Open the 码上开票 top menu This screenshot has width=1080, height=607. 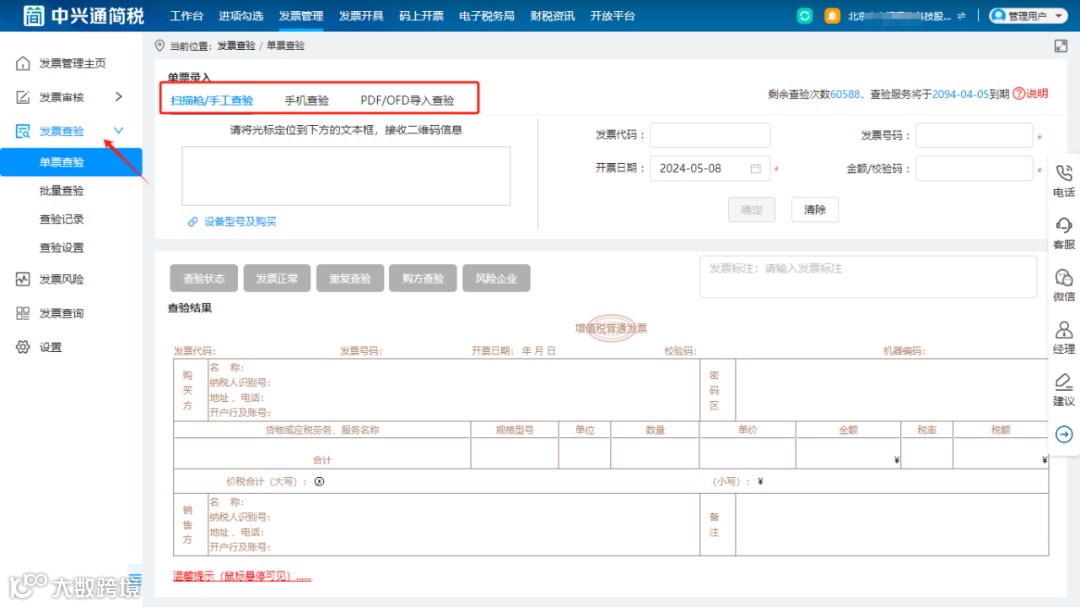point(421,16)
